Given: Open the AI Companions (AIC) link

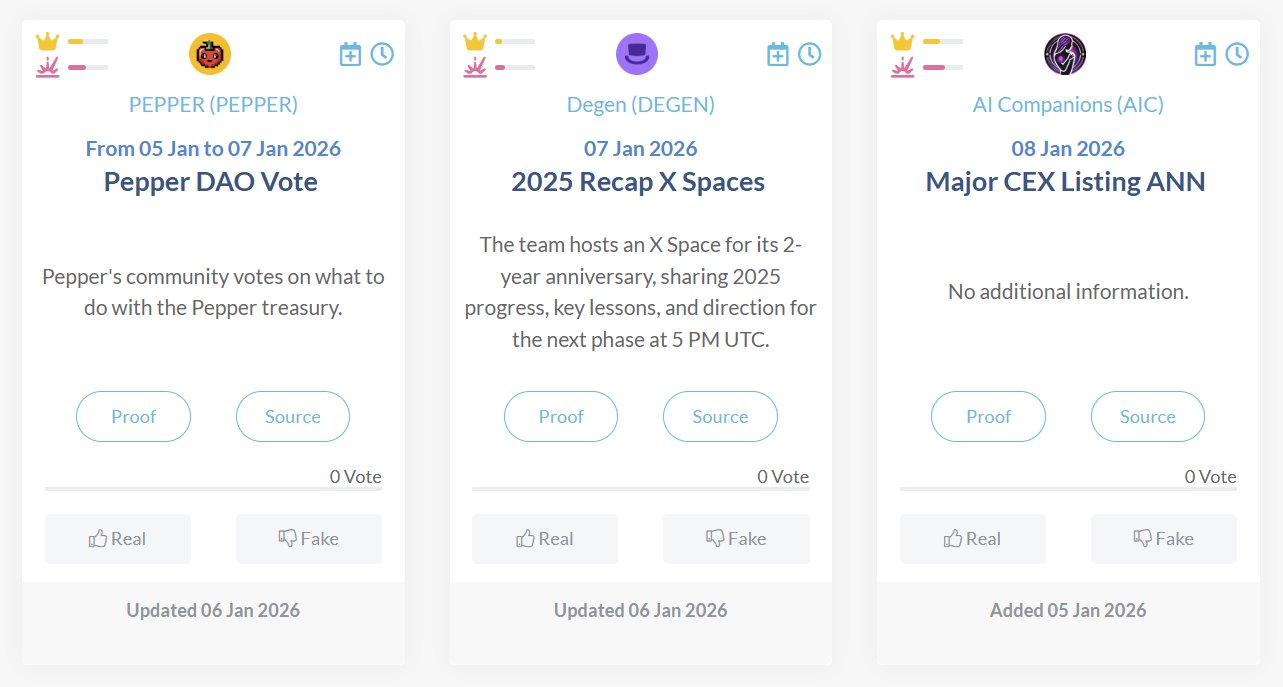Looking at the screenshot, I should 1068,104.
